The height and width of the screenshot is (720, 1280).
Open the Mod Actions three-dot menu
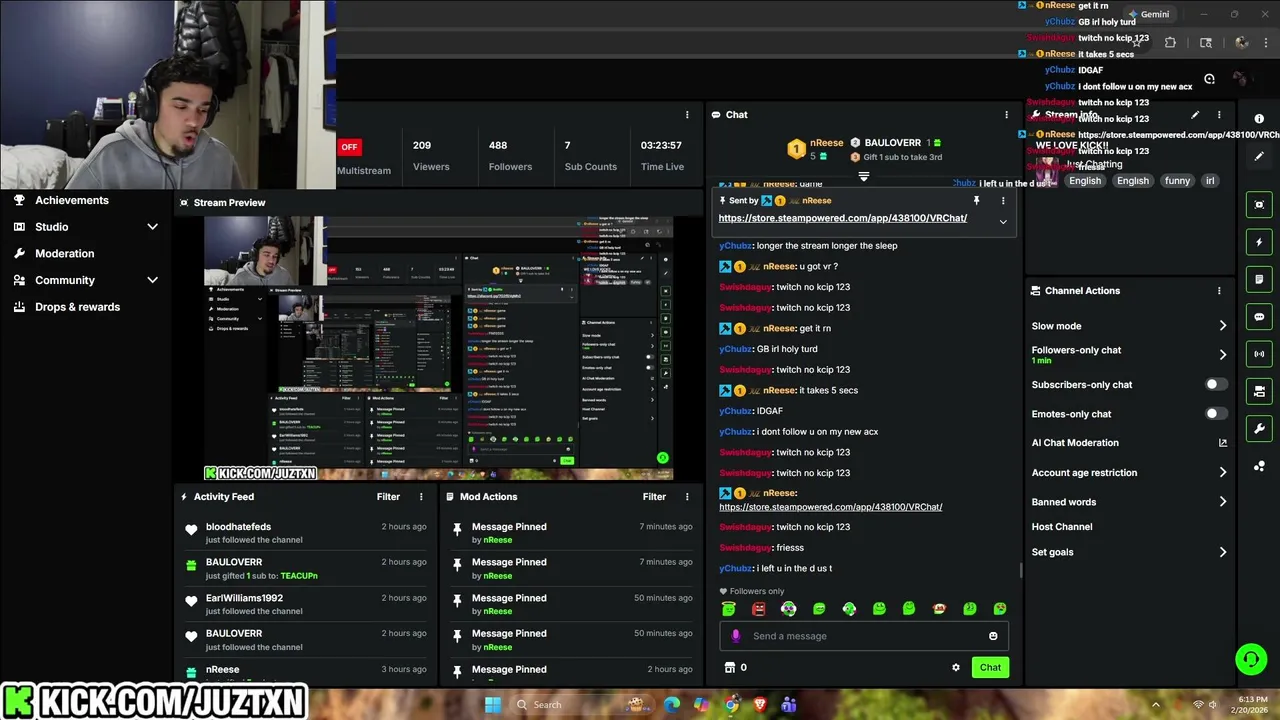tap(687, 497)
